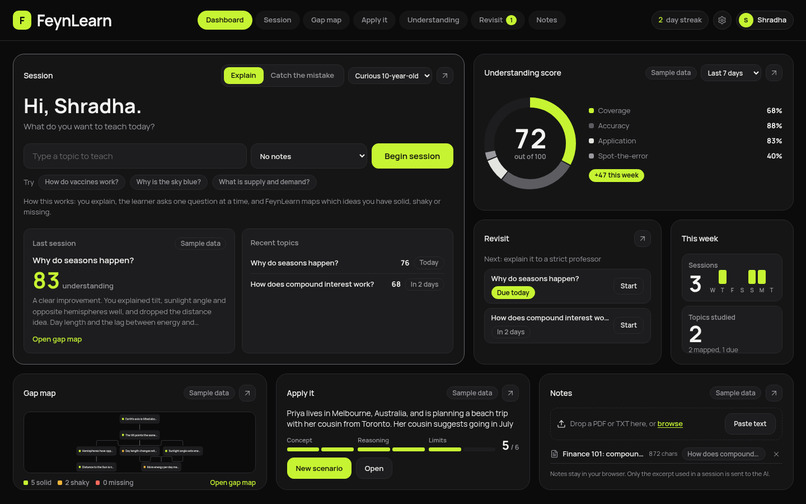
Task: Click in the Type a topic to teach field
Action: click(x=135, y=156)
